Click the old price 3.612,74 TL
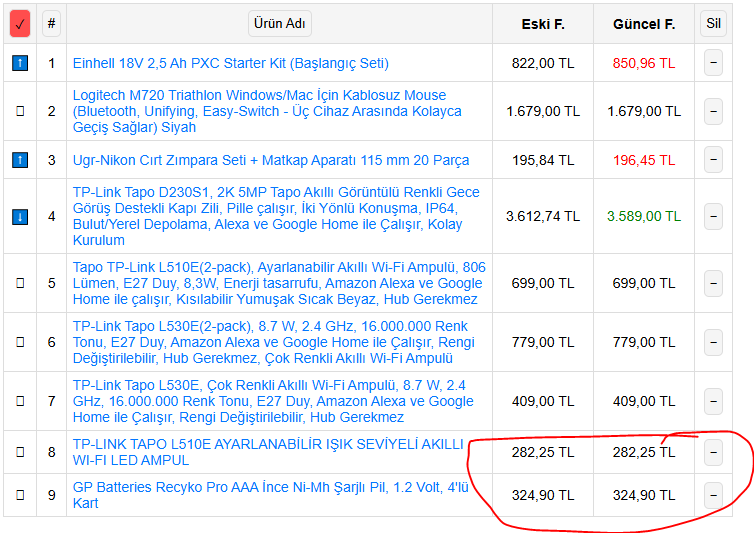The image size is (754, 533). click(543, 216)
